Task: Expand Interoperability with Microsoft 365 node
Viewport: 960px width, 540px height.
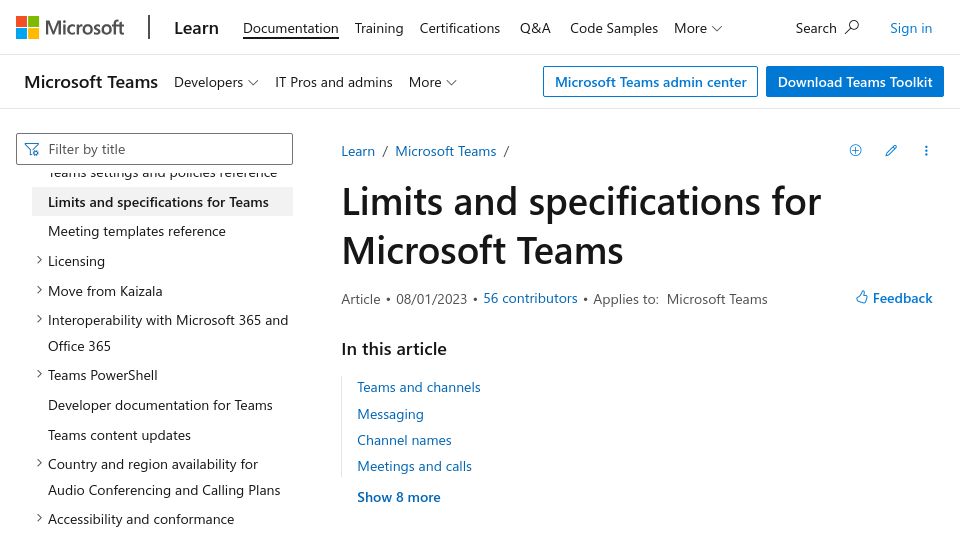Action: pyautogui.click(x=39, y=320)
